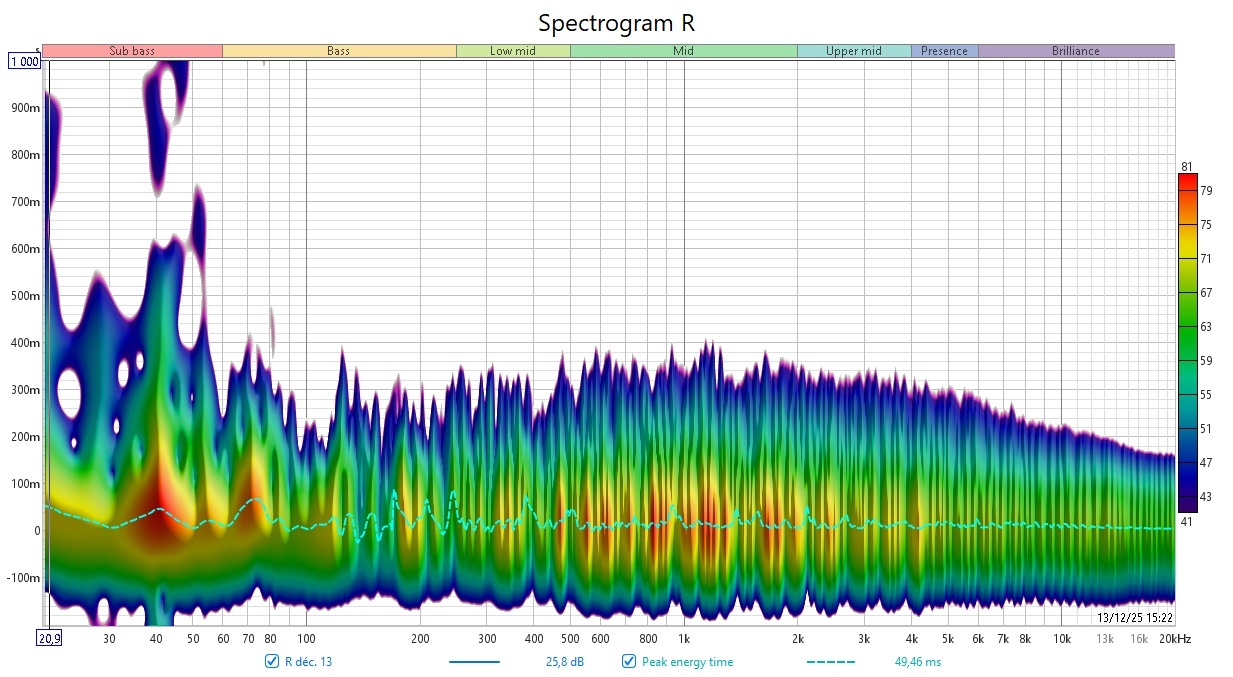Select the Upper mid band label
This screenshot has width=1233, height=677.
pos(854,51)
